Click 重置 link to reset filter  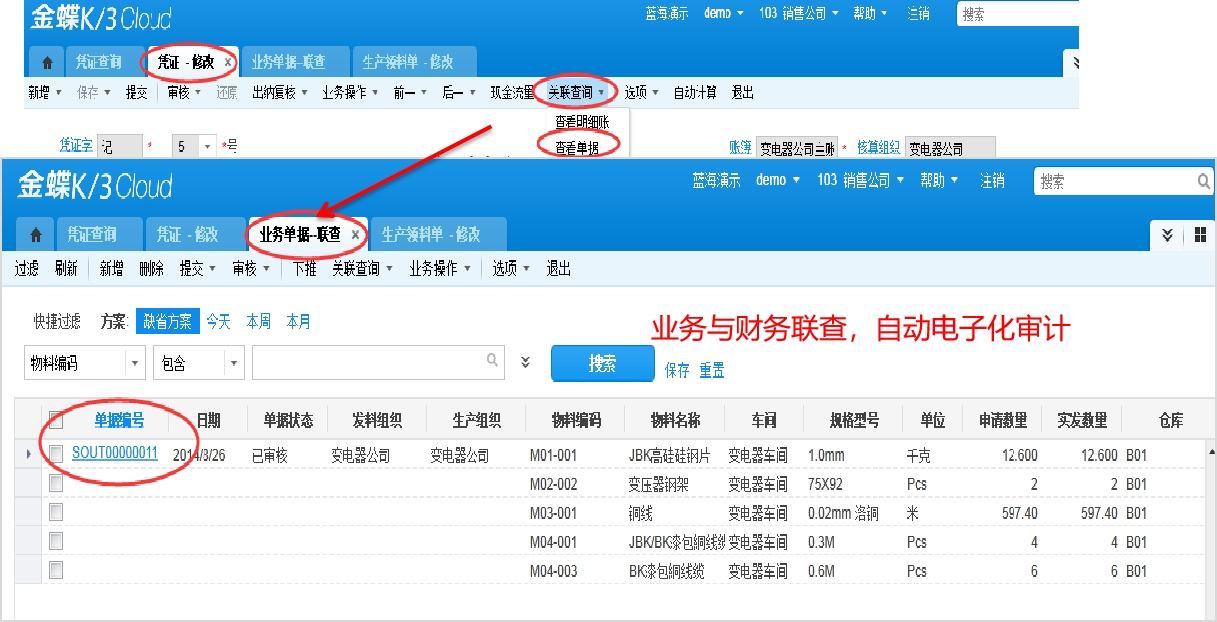712,370
